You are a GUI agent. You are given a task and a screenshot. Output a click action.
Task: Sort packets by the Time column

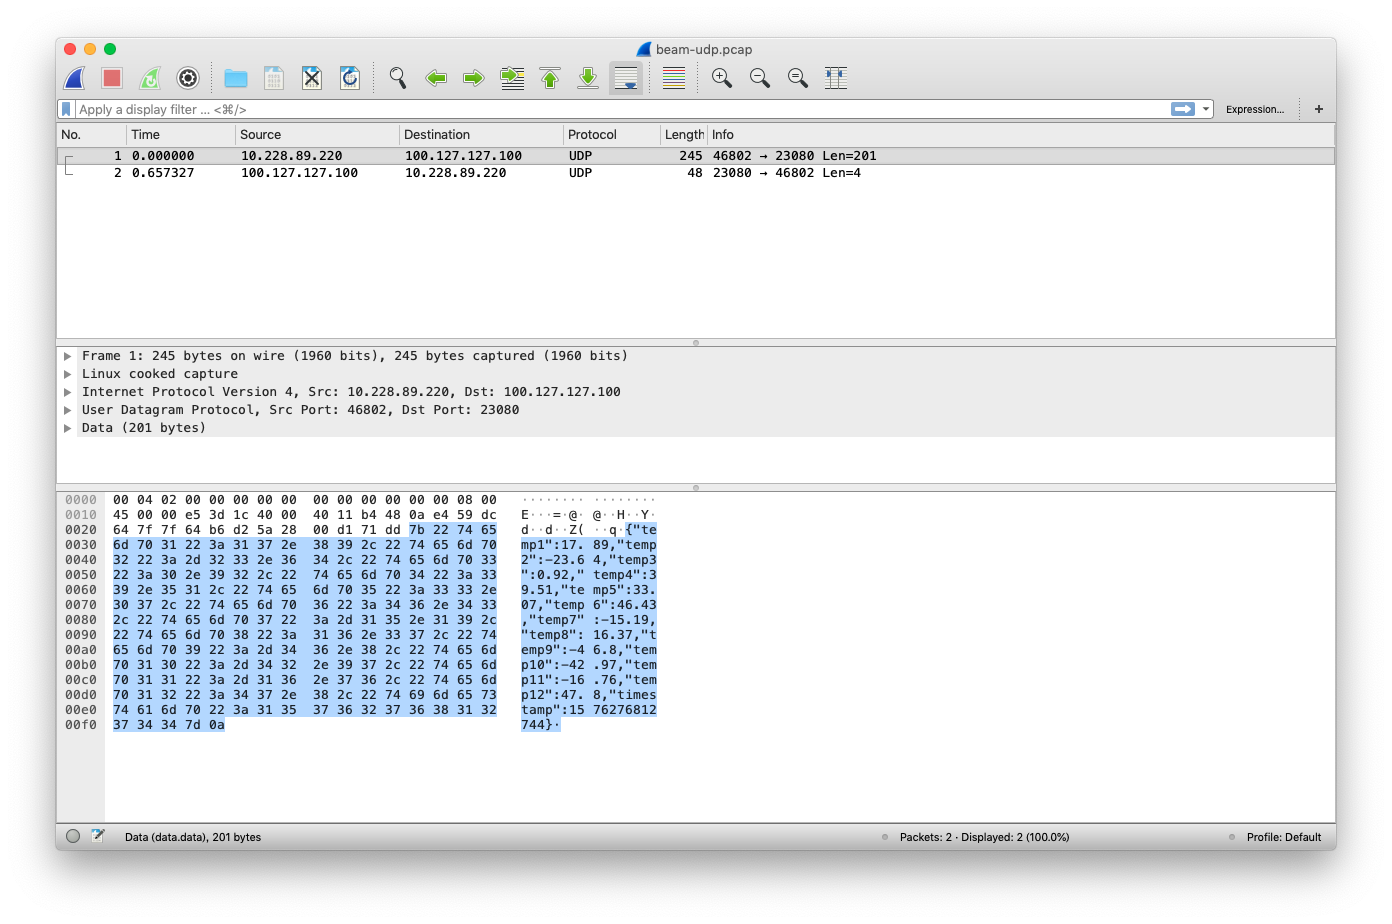pyautogui.click(x=181, y=135)
